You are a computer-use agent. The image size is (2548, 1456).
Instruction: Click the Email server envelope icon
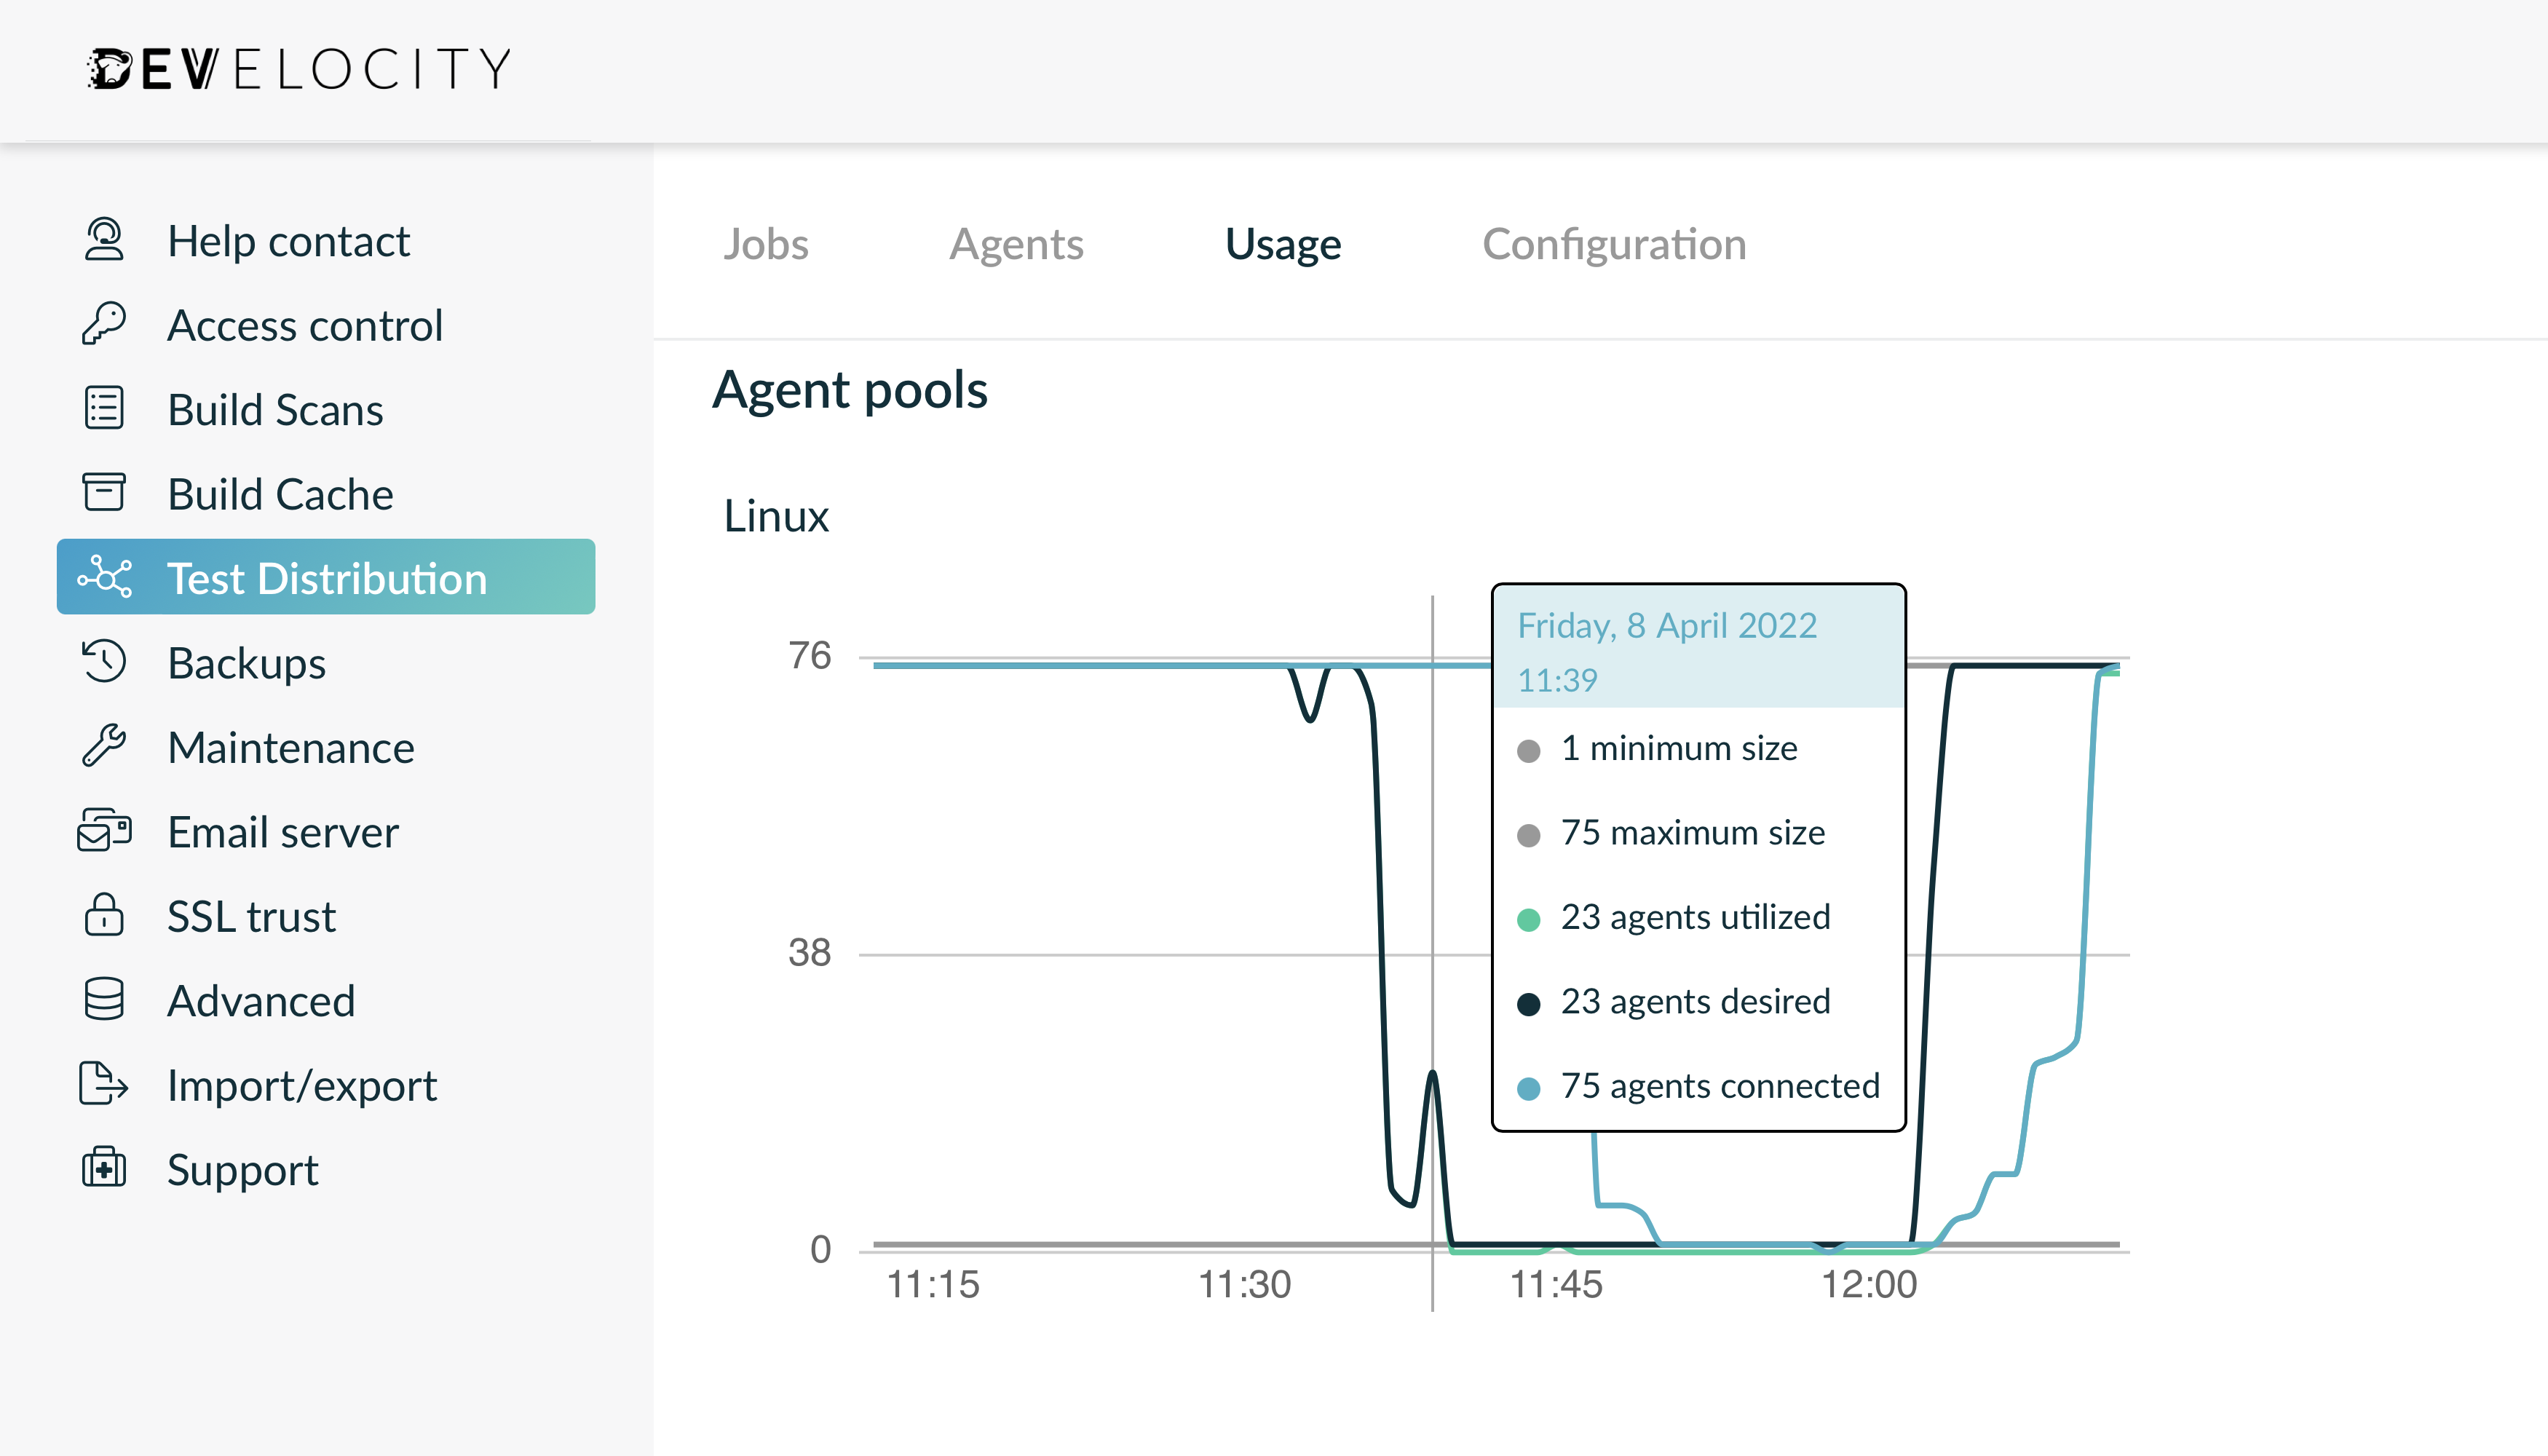pos(104,830)
